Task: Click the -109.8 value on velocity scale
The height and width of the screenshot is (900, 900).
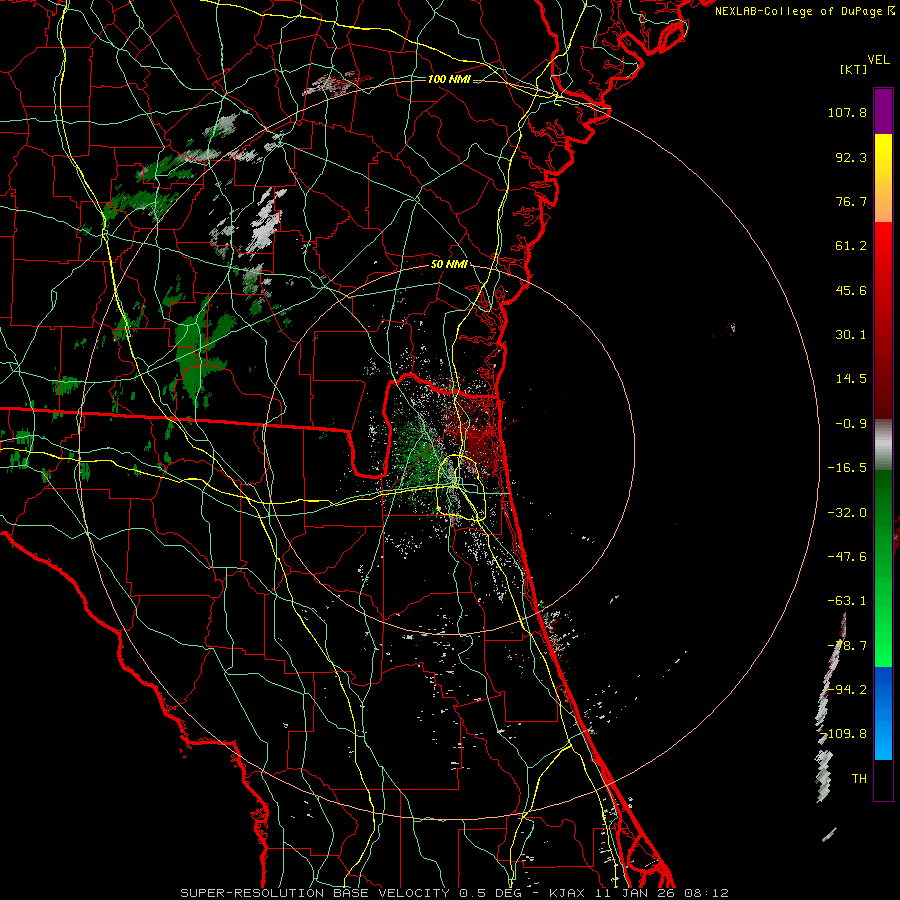Action: 844,734
